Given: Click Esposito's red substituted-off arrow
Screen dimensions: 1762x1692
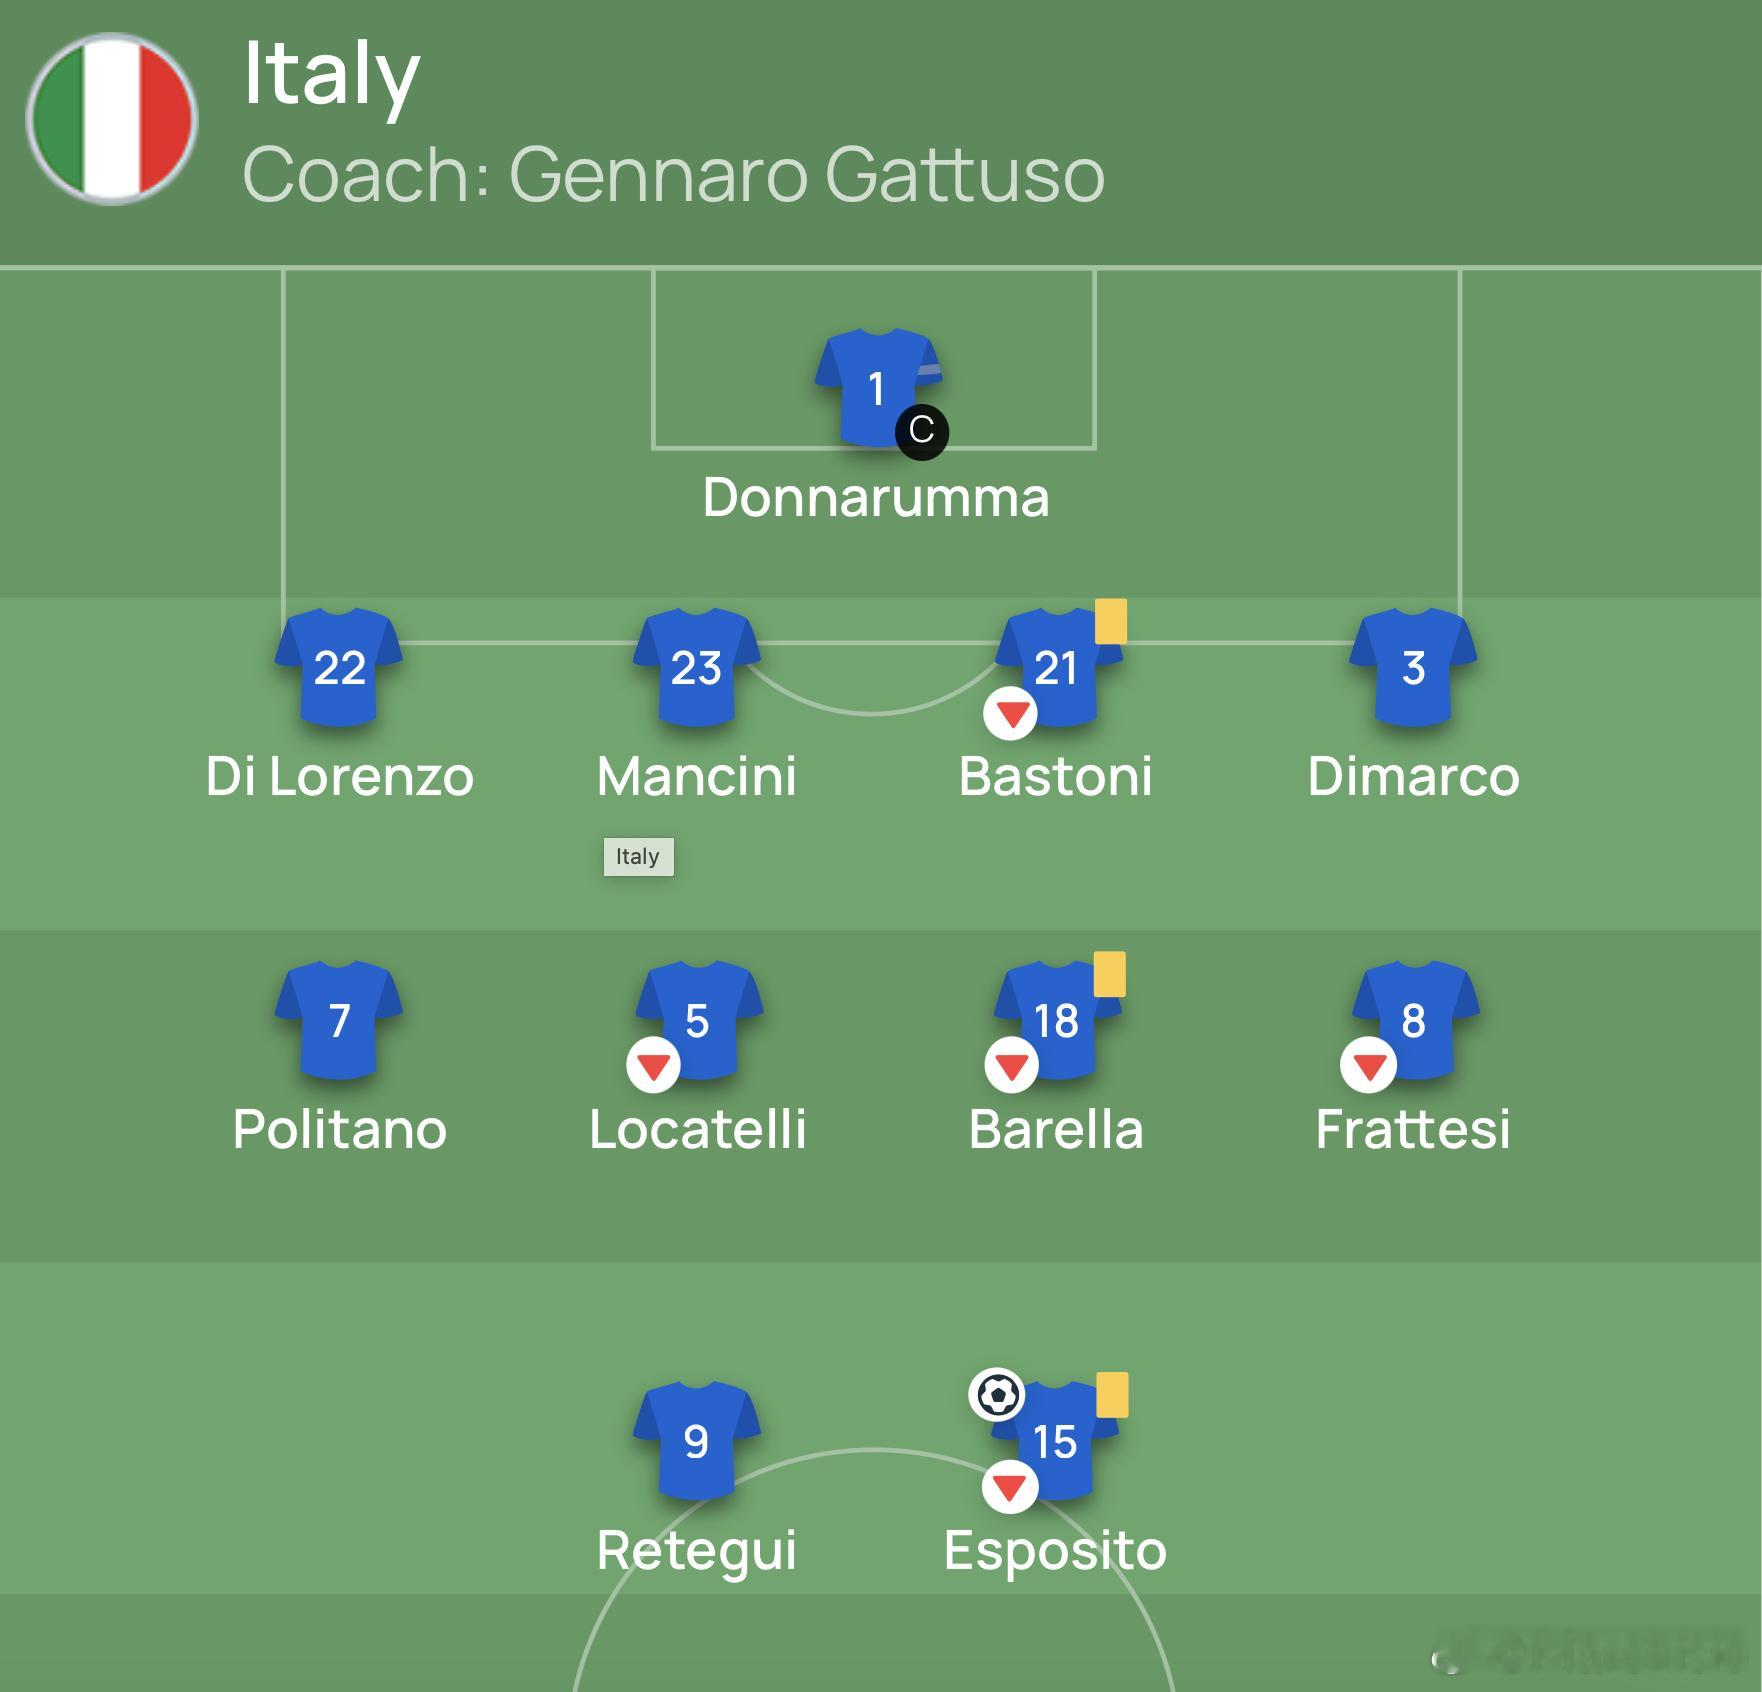Looking at the screenshot, I should pyautogui.click(x=1010, y=1488).
